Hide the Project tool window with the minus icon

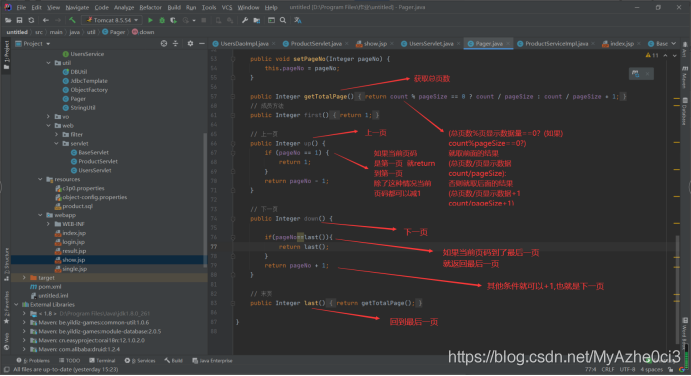point(202,44)
